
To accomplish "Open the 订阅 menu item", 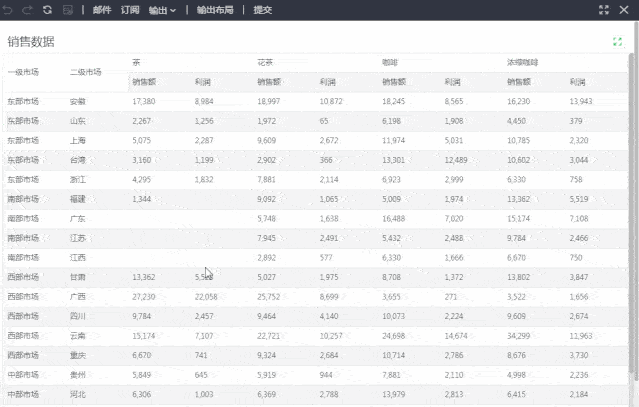I will (x=130, y=10).
